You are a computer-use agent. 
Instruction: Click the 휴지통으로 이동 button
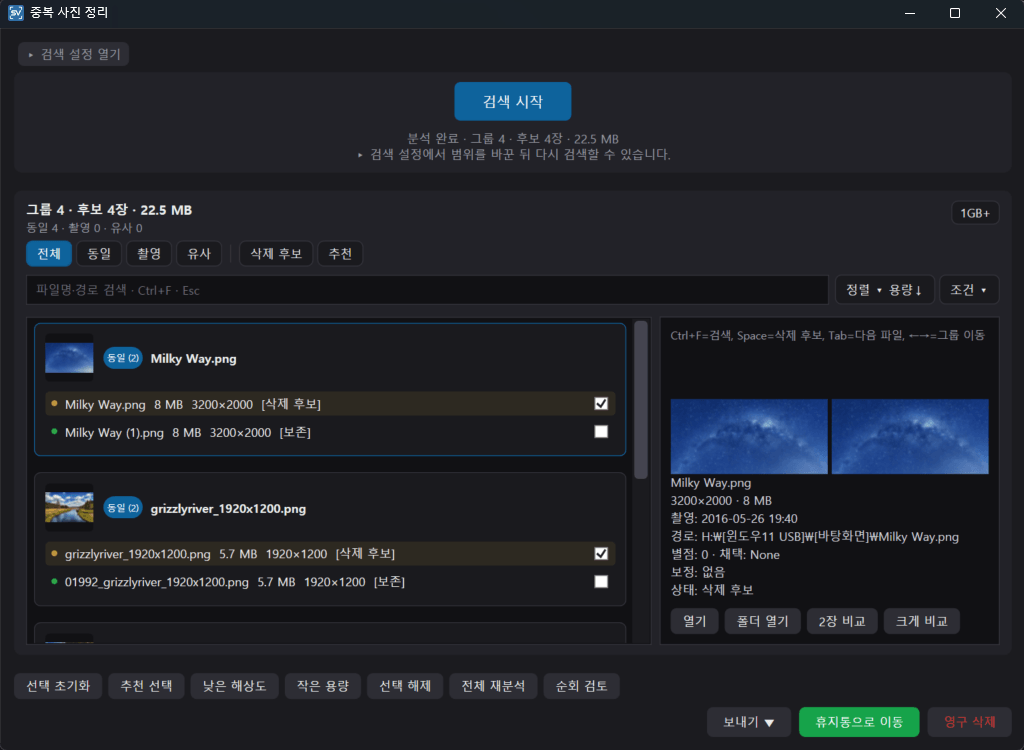(859, 722)
